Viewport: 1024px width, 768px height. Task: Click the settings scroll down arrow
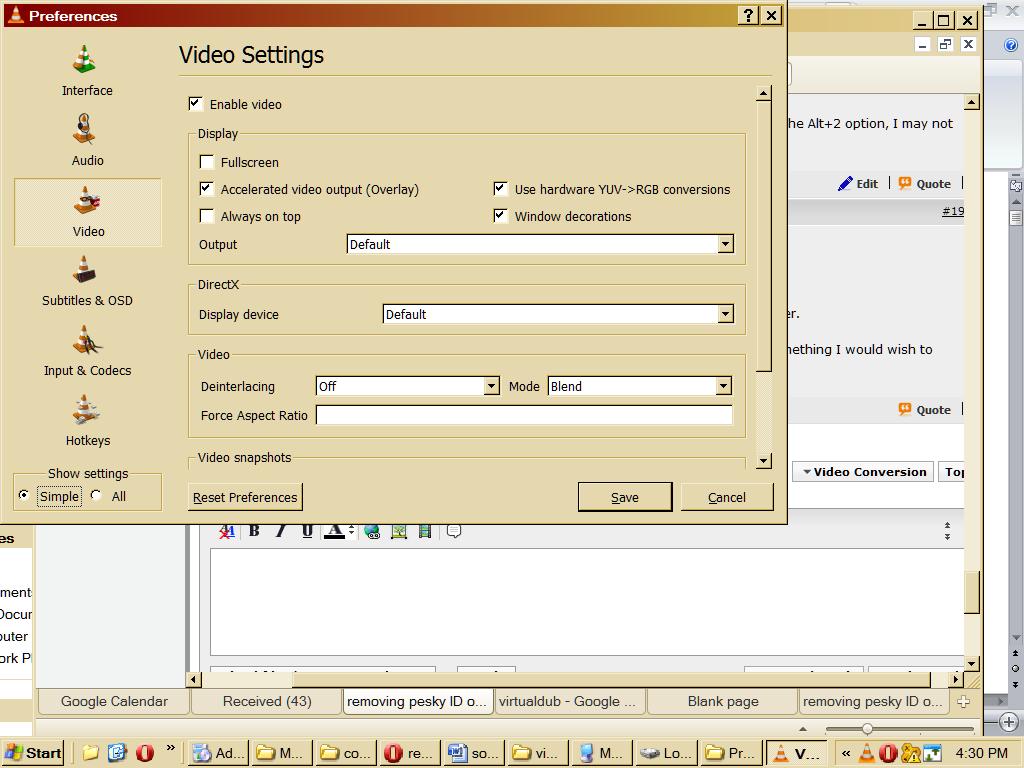(x=763, y=461)
